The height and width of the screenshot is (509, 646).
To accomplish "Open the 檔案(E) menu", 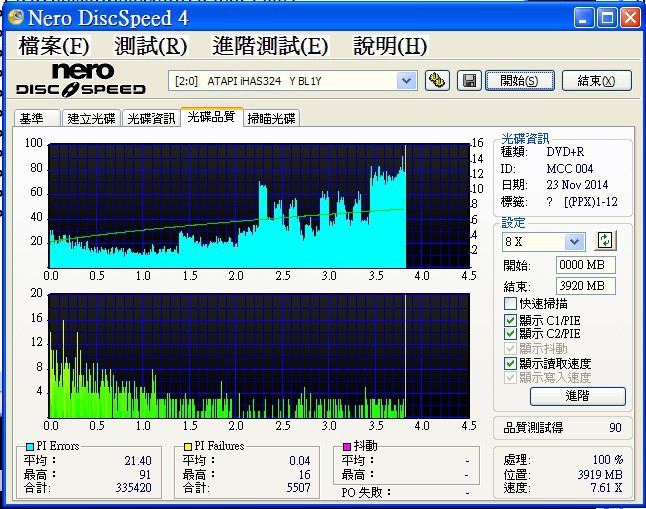I will pos(54,45).
